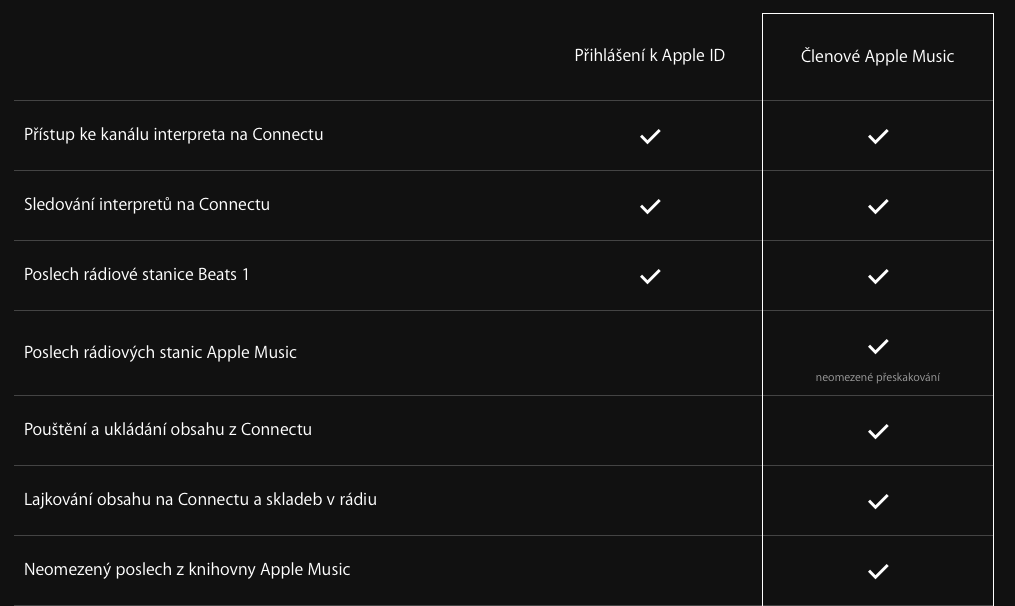Click the Poslech rádiových stanic Apple Music label
1015x606 pixels.
(x=160, y=352)
